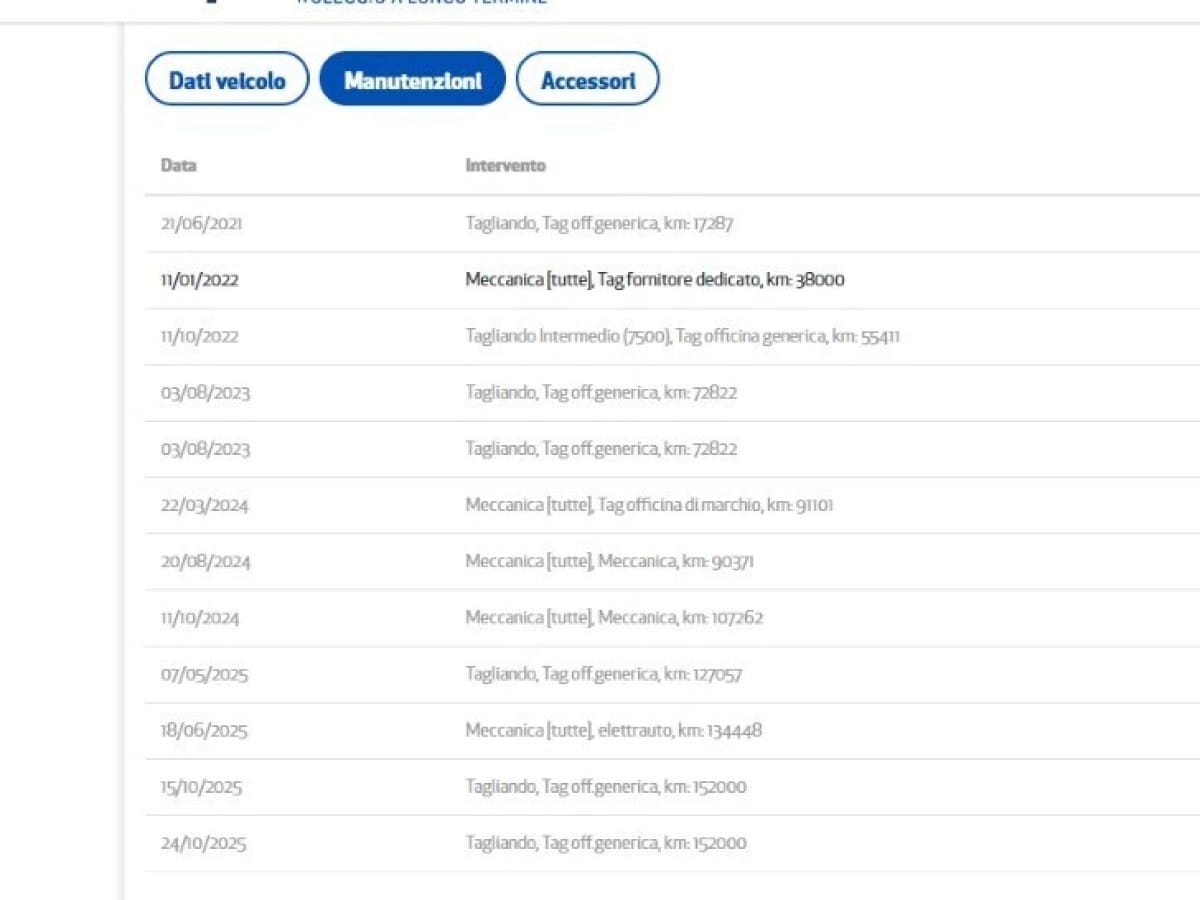Open the Dati veicolo tab
This screenshot has height=900, width=1200.
click(227, 80)
